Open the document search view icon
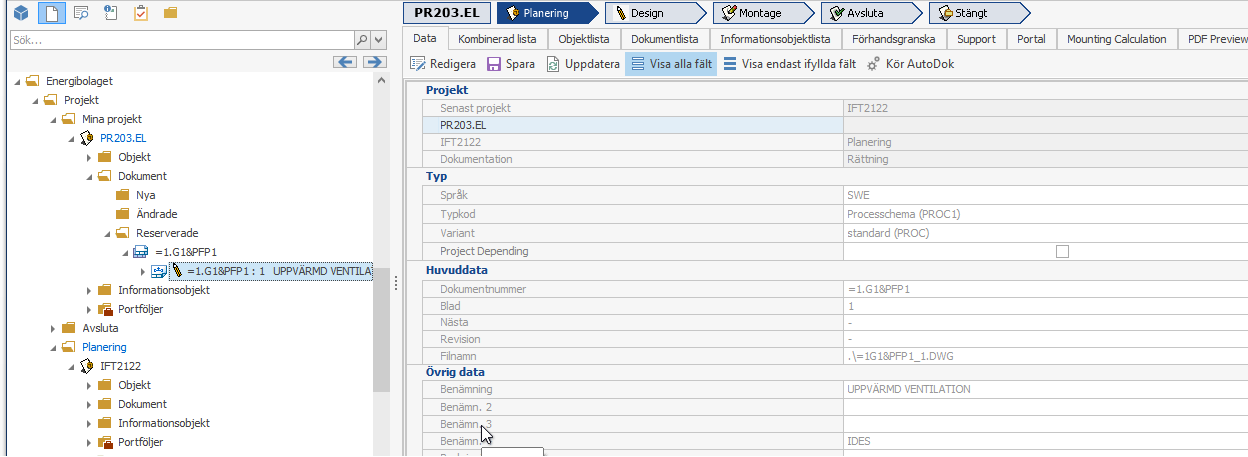1248x457 pixels. [x=81, y=13]
